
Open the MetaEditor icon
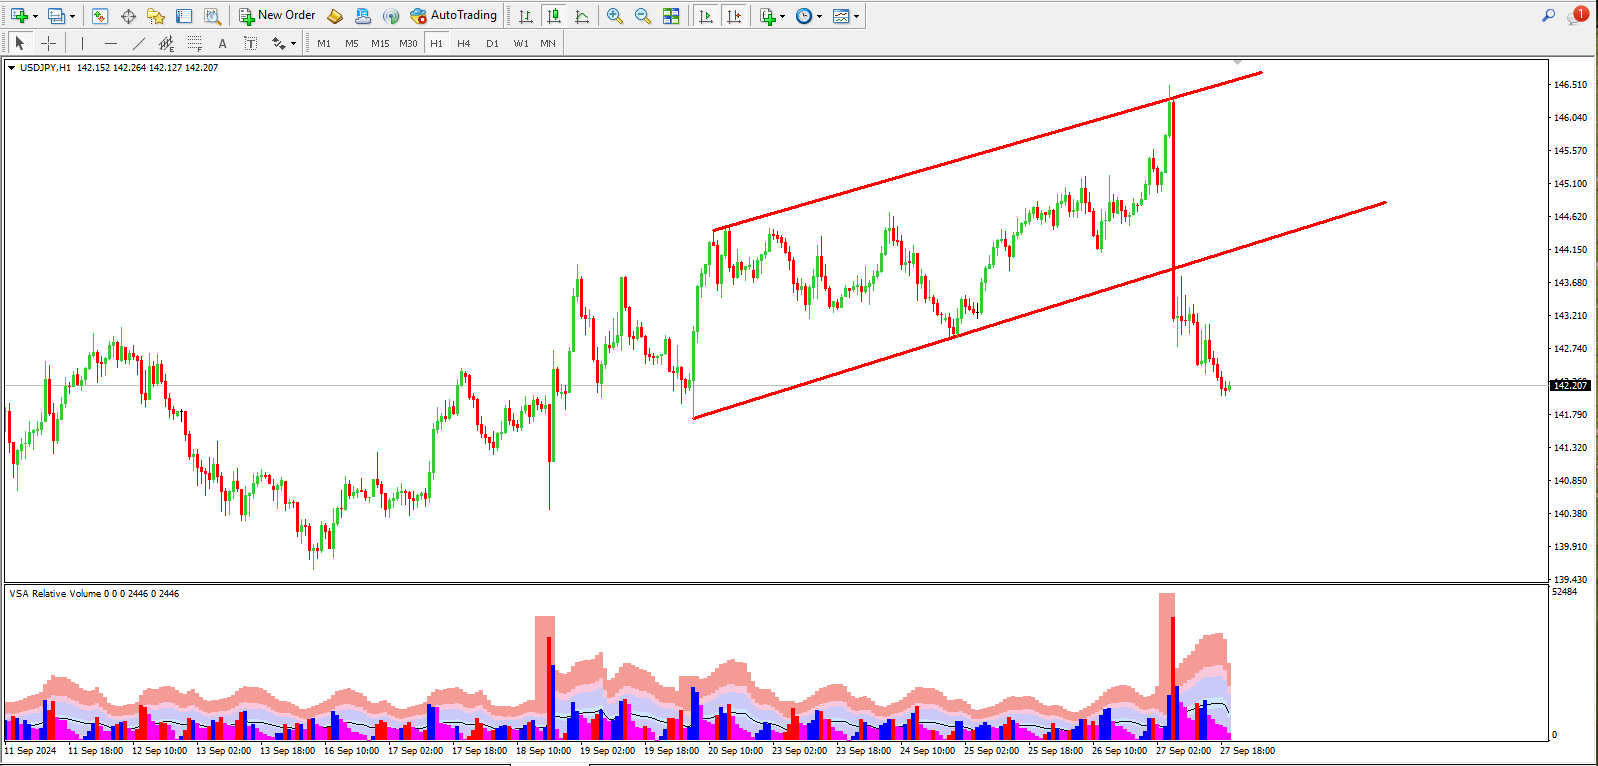(335, 16)
